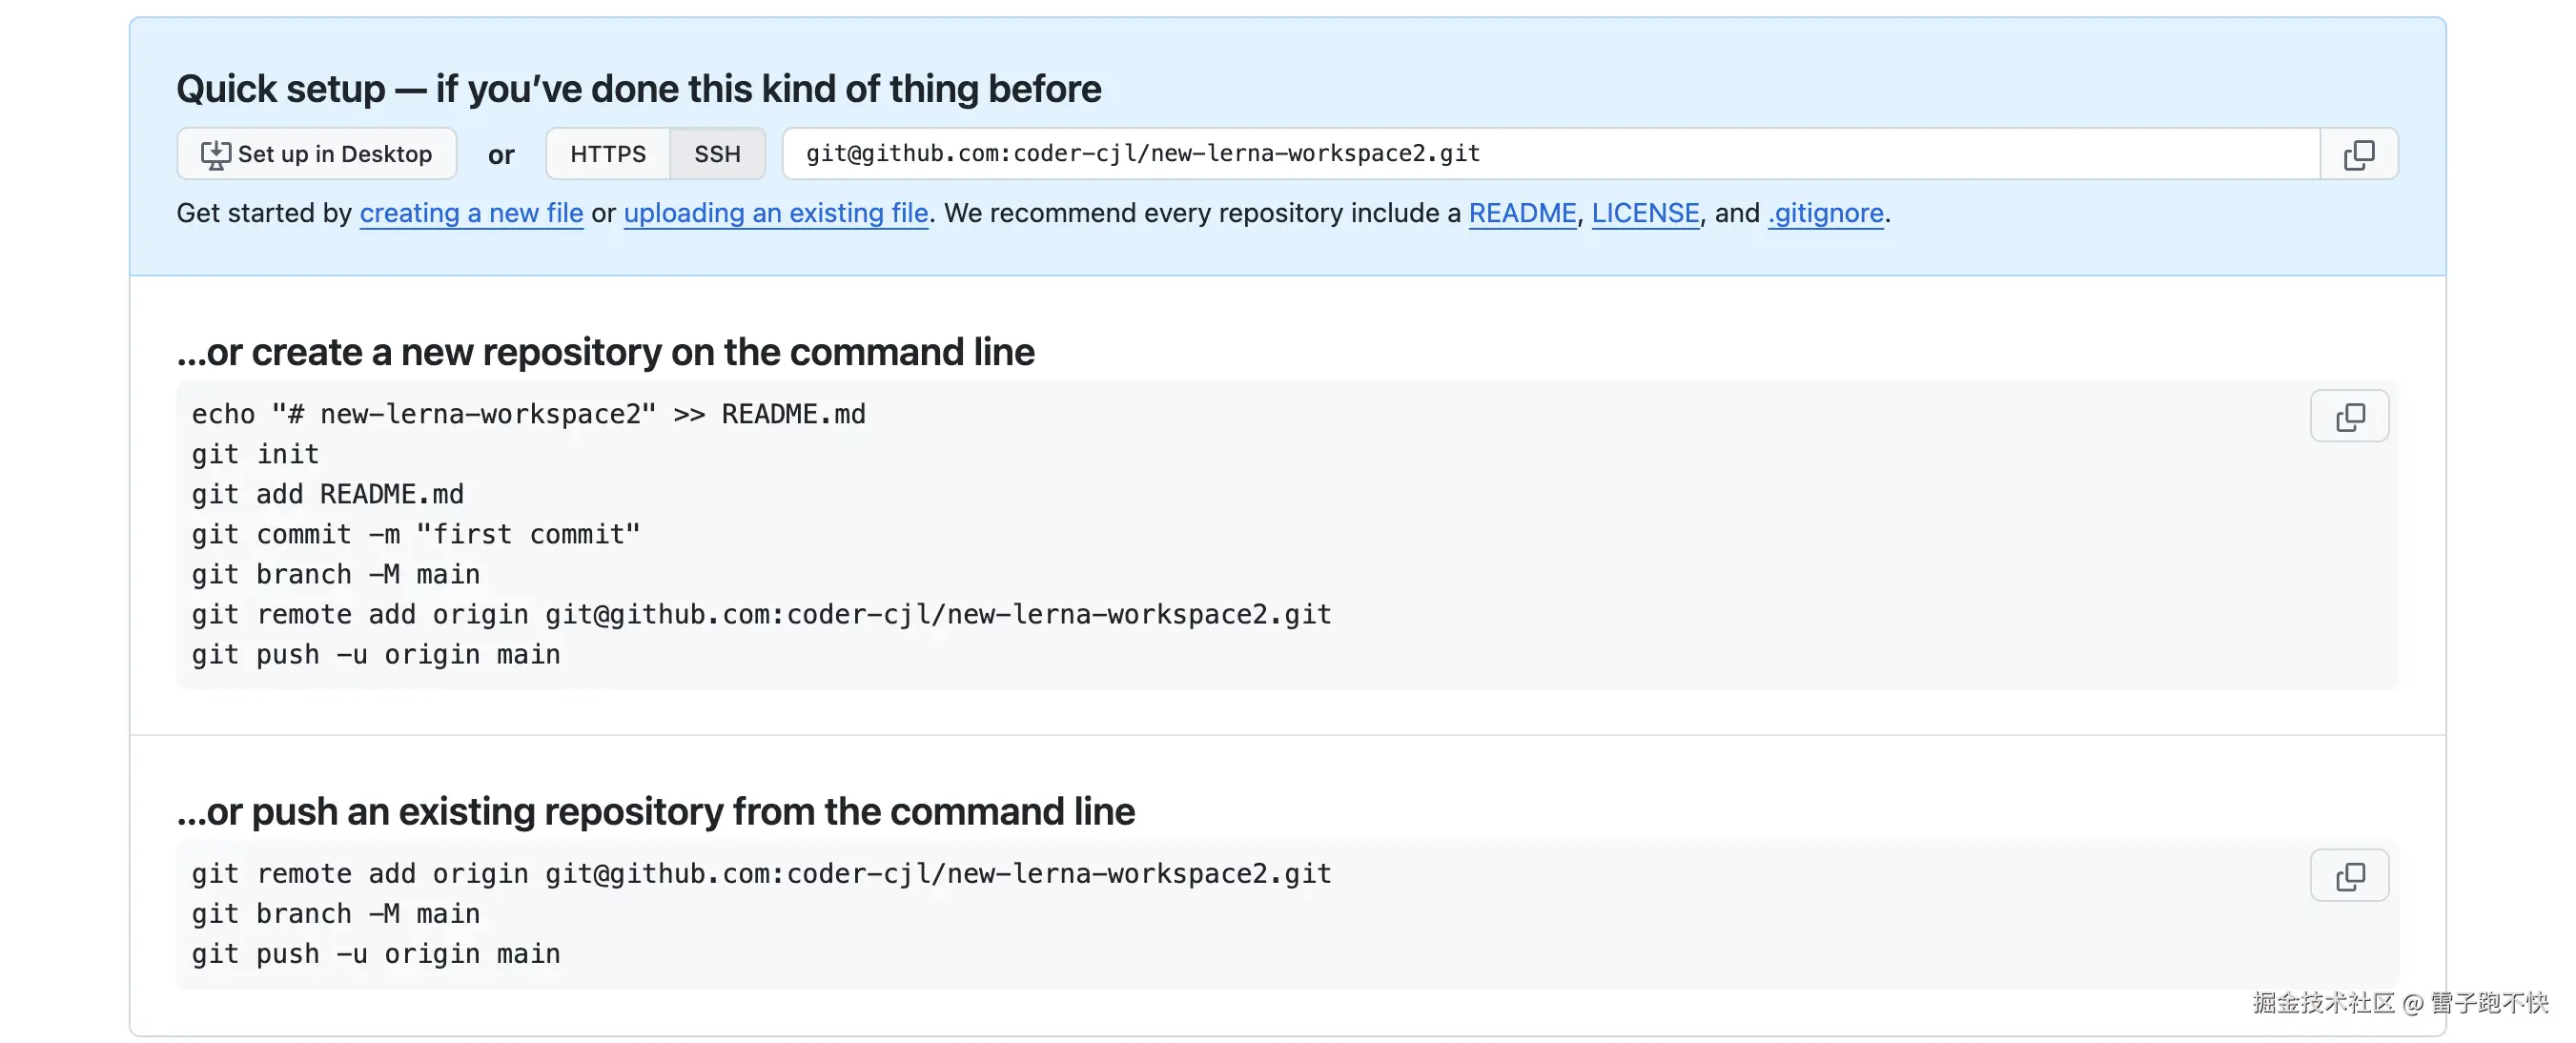
Task: Open the creating a new file link
Action: point(471,213)
